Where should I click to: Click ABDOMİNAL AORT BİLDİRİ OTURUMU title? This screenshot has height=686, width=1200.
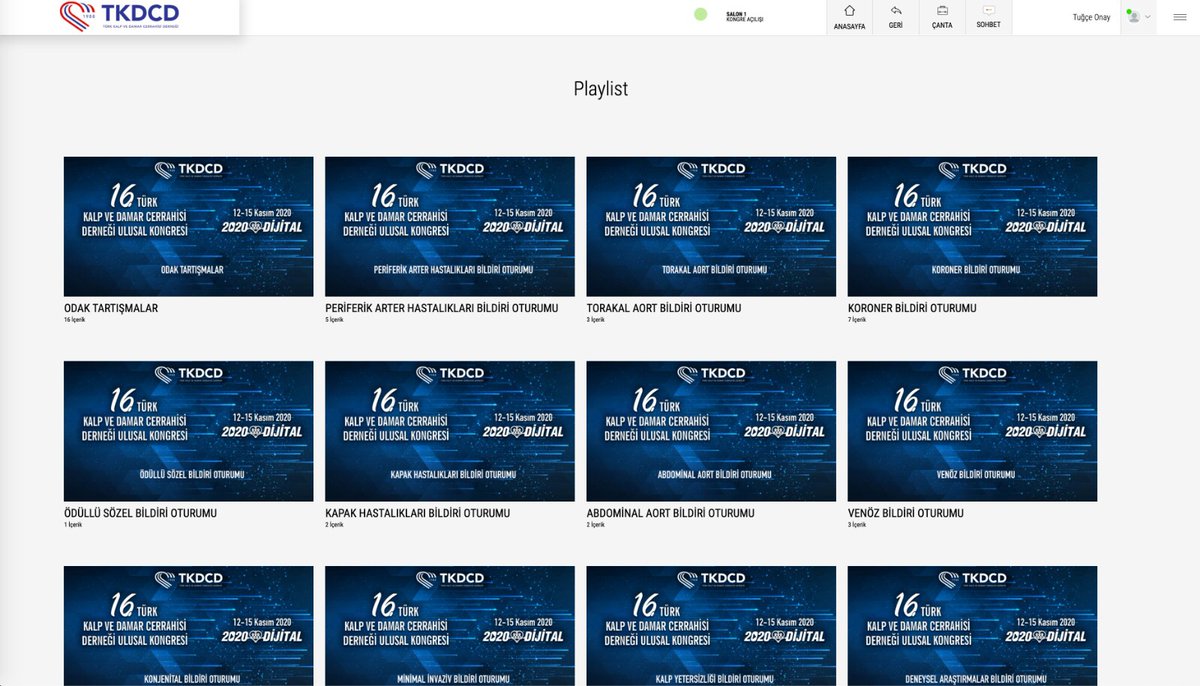coord(670,513)
